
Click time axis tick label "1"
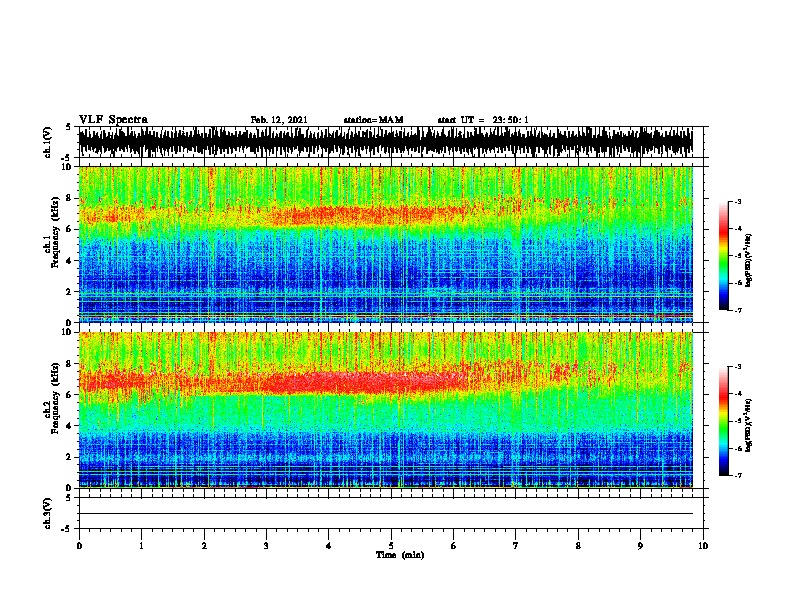click(141, 546)
